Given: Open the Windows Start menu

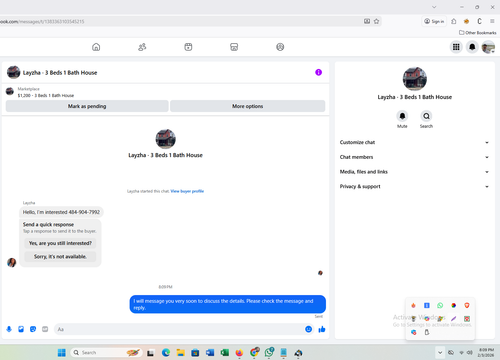Looking at the screenshot, I should point(62,352).
